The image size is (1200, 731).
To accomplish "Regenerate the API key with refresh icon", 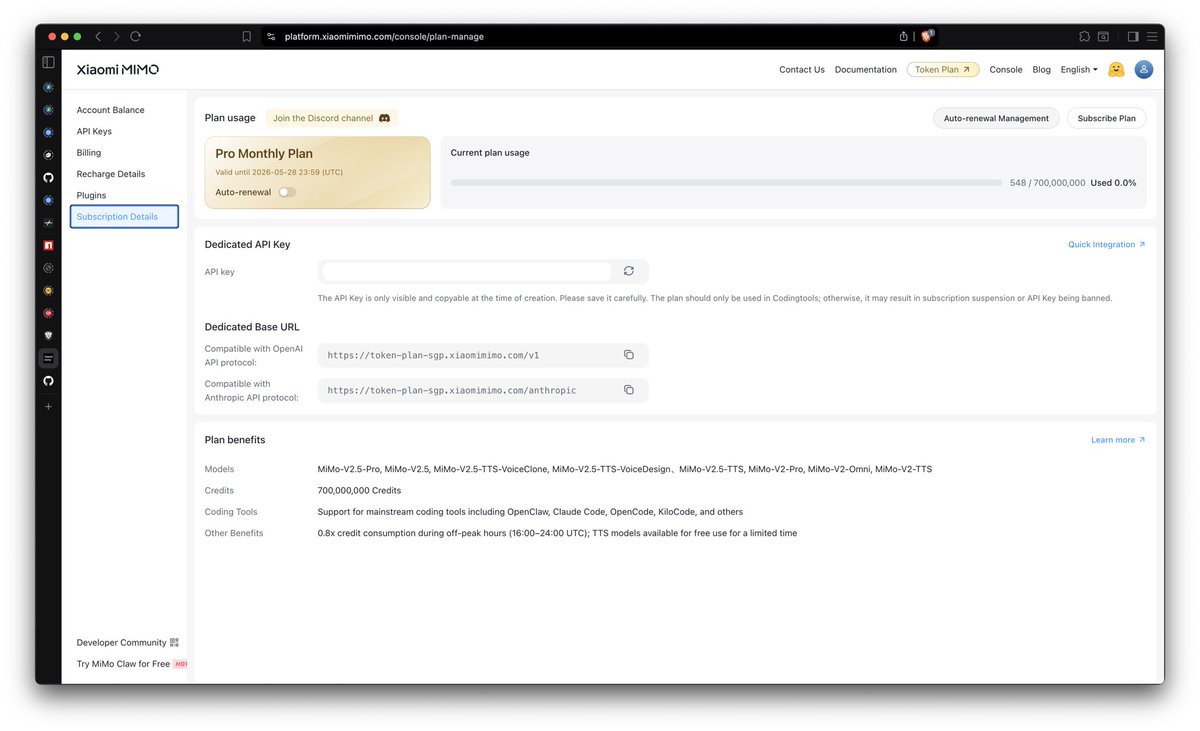I will click(x=629, y=271).
